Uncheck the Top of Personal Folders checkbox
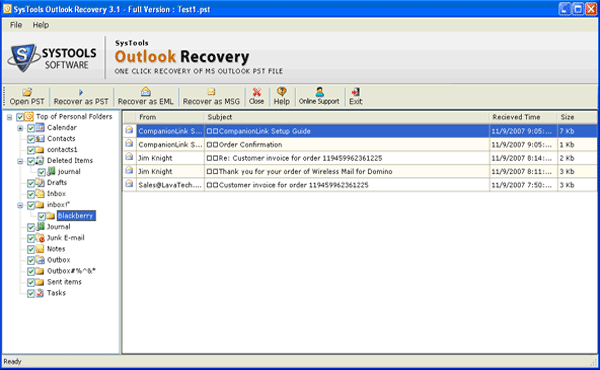Viewport: 600px width, 370px height. [20, 117]
